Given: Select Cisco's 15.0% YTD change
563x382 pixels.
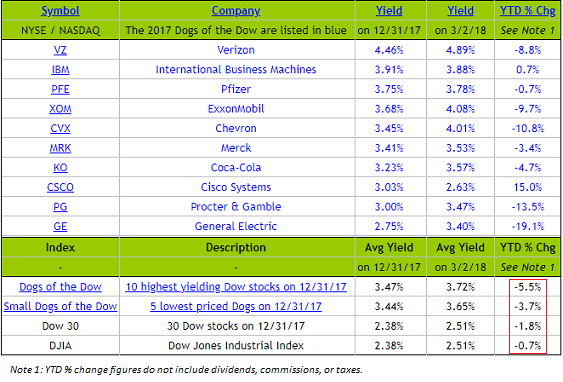Looking at the screenshot, I should point(528,187).
